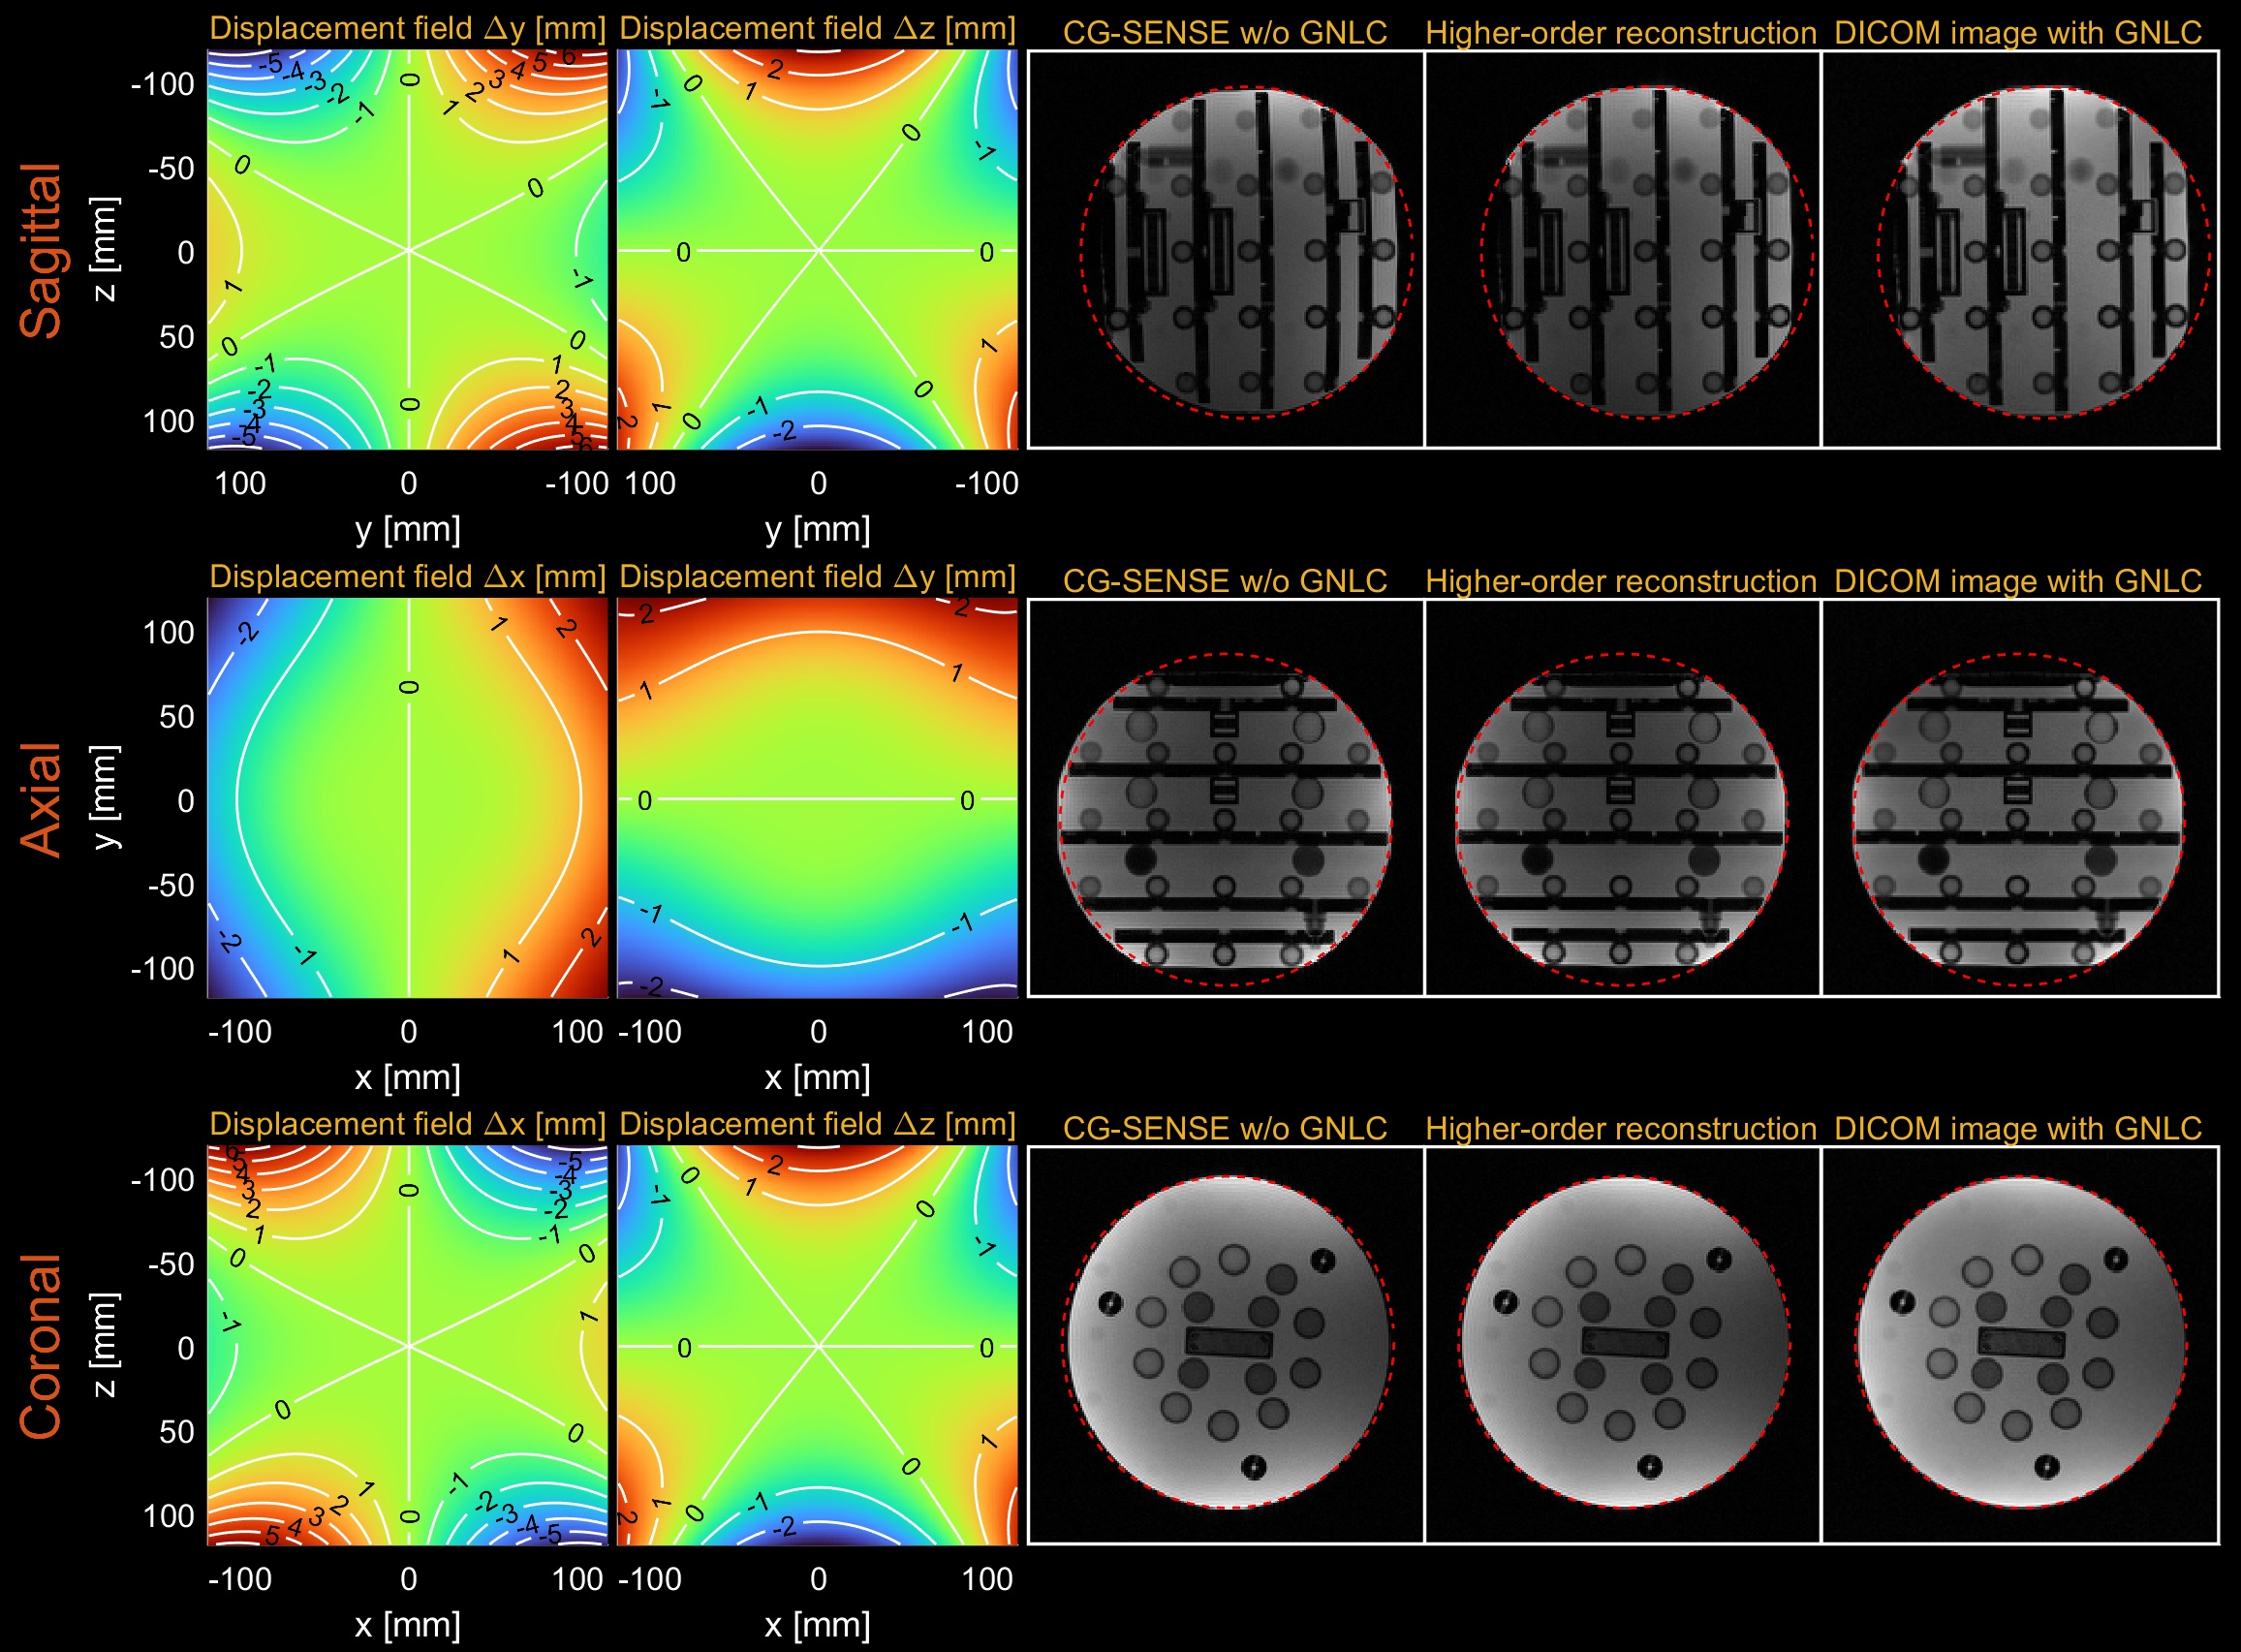Select the Sagittal Higher-order reconstruction image
Screen dimensions: 2241x1652
(x=1622, y=250)
